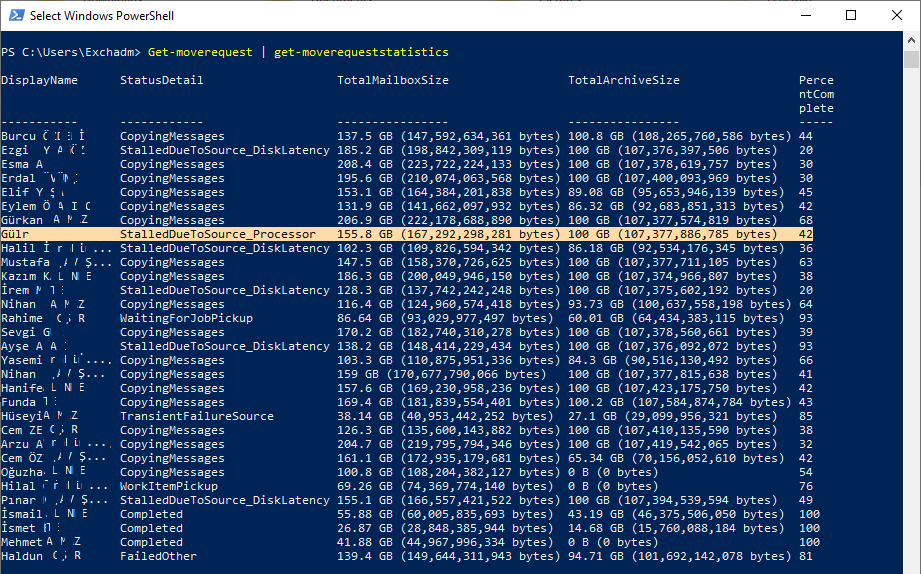Click percent value 68 in Gürkan row

pos(805,220)
